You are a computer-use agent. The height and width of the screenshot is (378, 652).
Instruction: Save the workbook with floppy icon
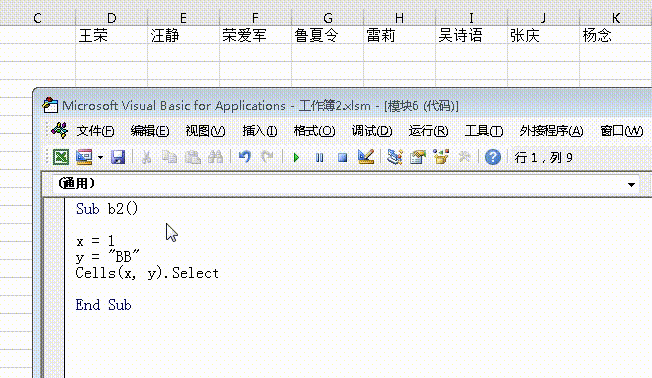pos(118,157)
